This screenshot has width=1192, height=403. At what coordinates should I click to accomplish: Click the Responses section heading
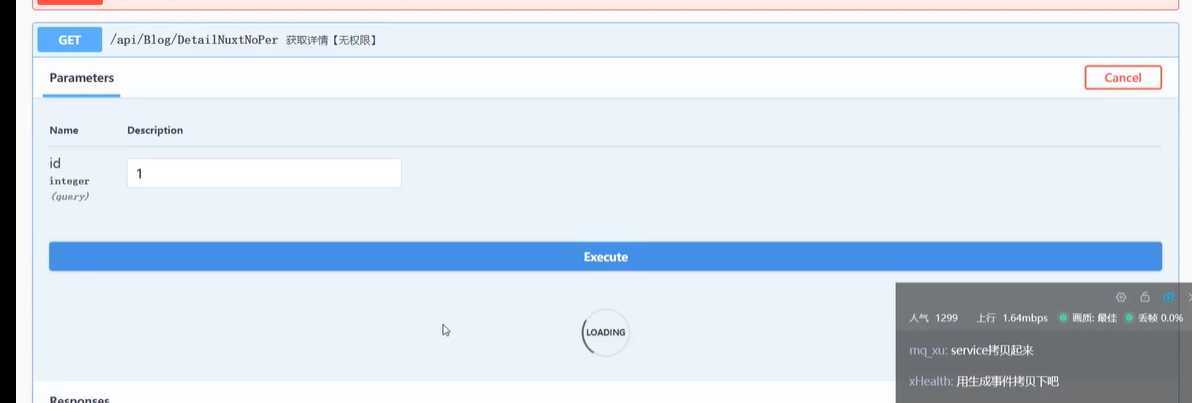coord(80,398)
